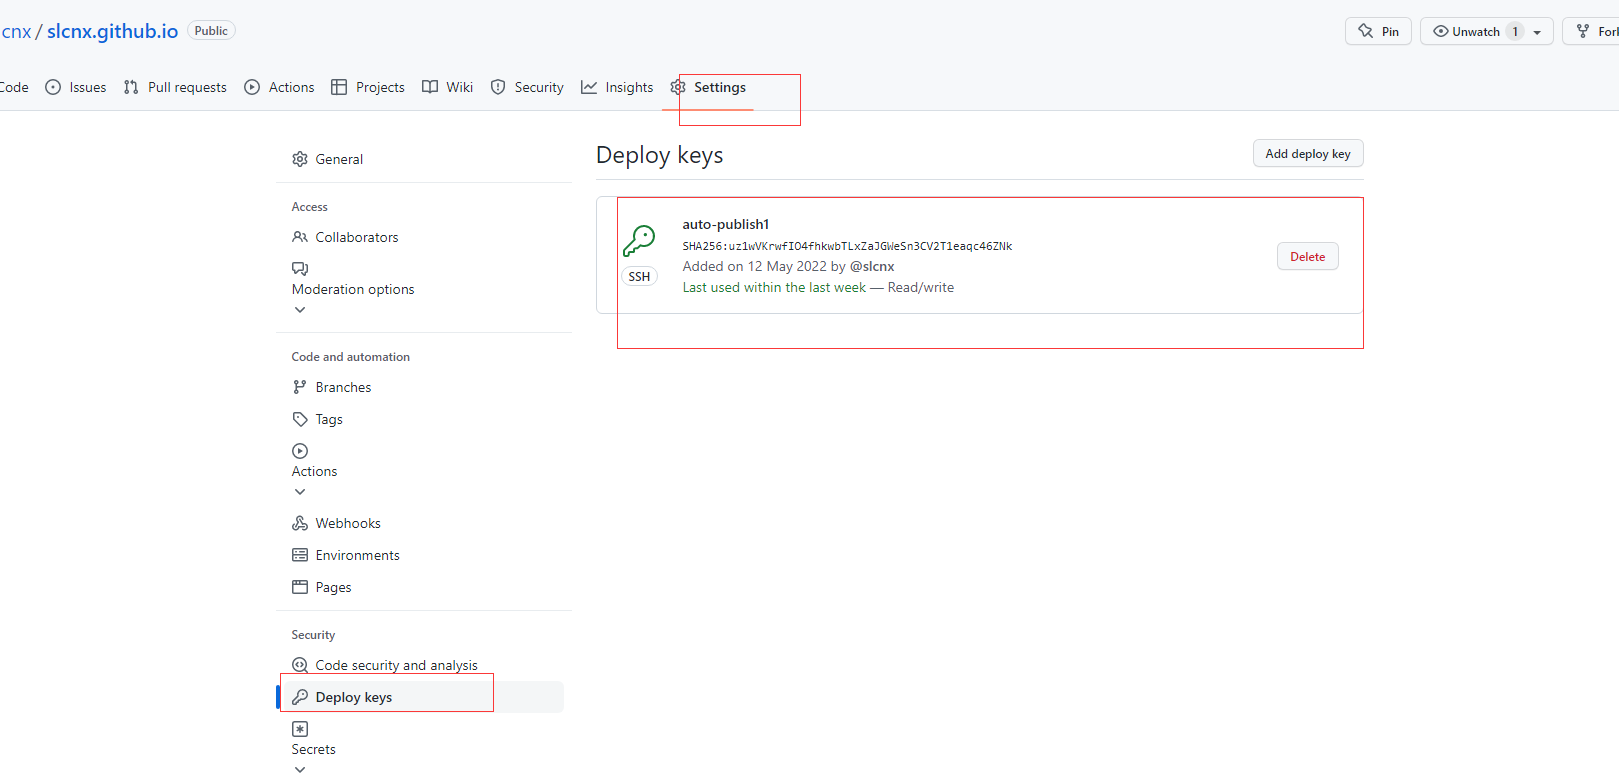This screenshot has height=783, width=1619.
Task: Click the Wiki book icon
Action: [430, 87]
